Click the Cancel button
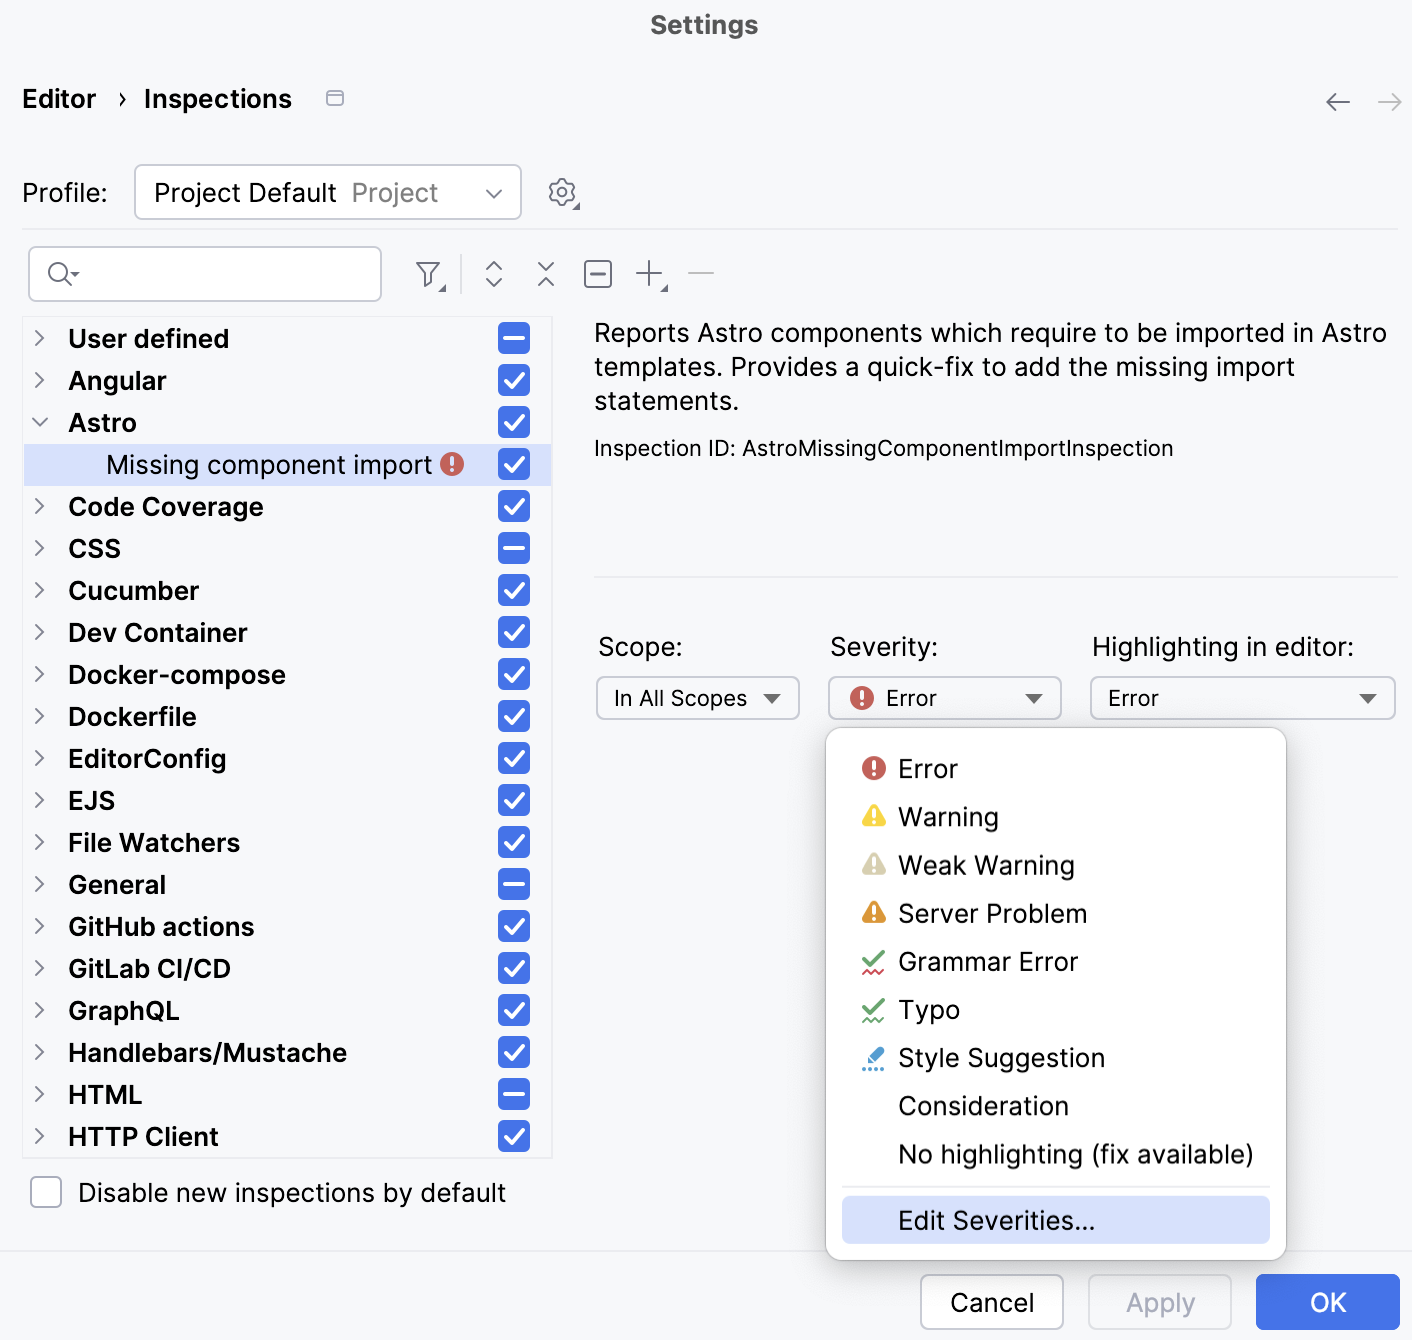Screen dimensions: 1412x1340 tap(991, 1302)
